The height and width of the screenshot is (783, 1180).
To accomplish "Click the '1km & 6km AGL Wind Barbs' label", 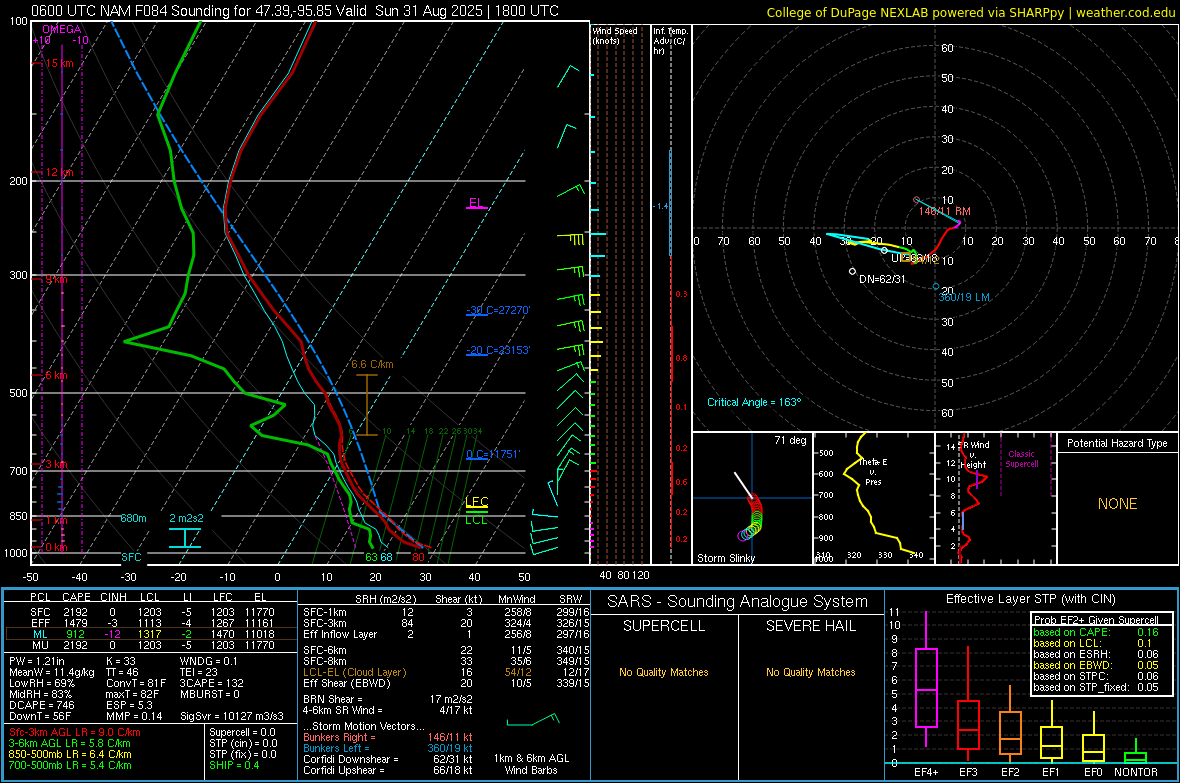I will [x=531, y=764].
